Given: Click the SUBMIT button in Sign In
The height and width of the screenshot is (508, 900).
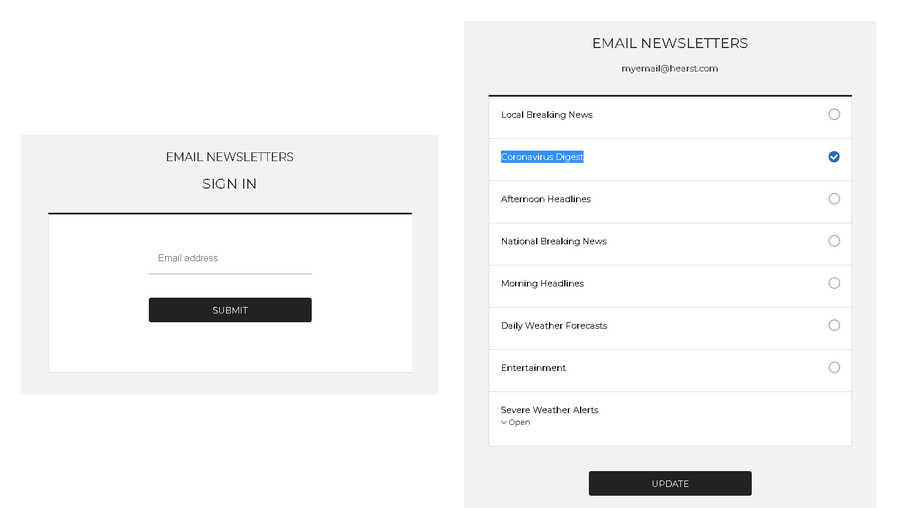Looking at the screenshot, I should coord(230,310).
